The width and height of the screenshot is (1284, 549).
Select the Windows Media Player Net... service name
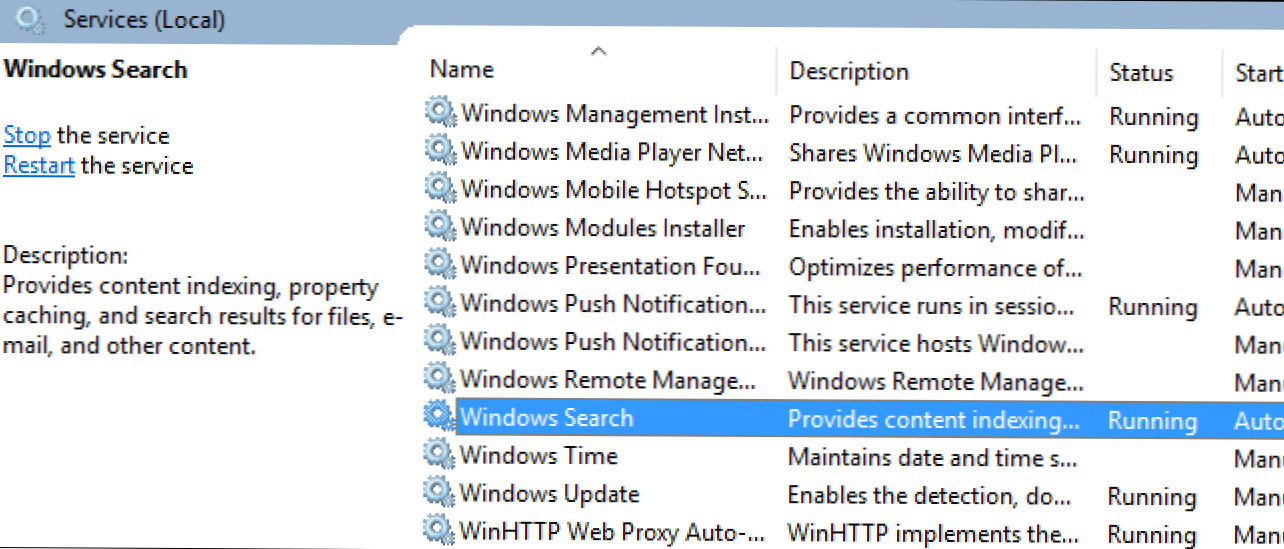(614, 152)
